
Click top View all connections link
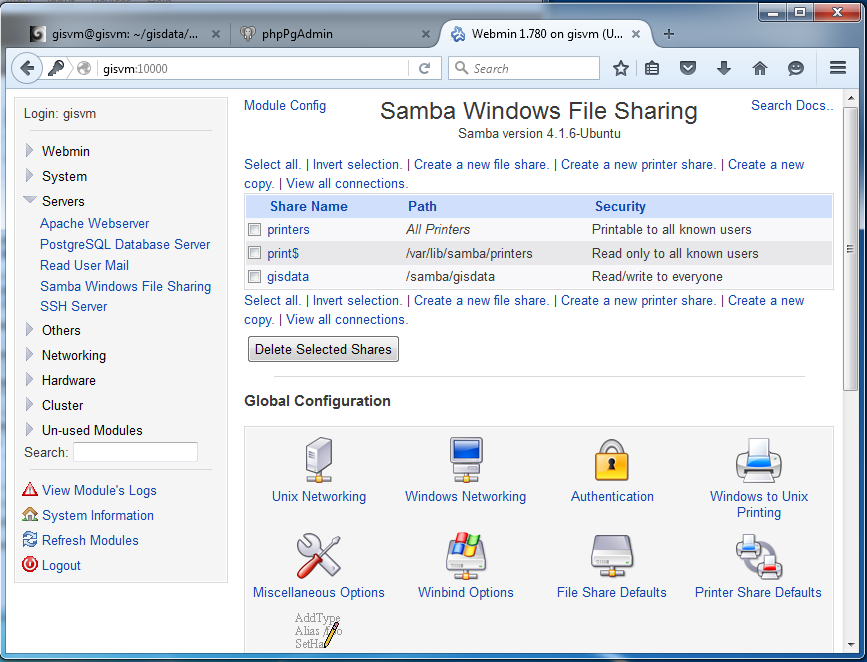tap(347, 183)
